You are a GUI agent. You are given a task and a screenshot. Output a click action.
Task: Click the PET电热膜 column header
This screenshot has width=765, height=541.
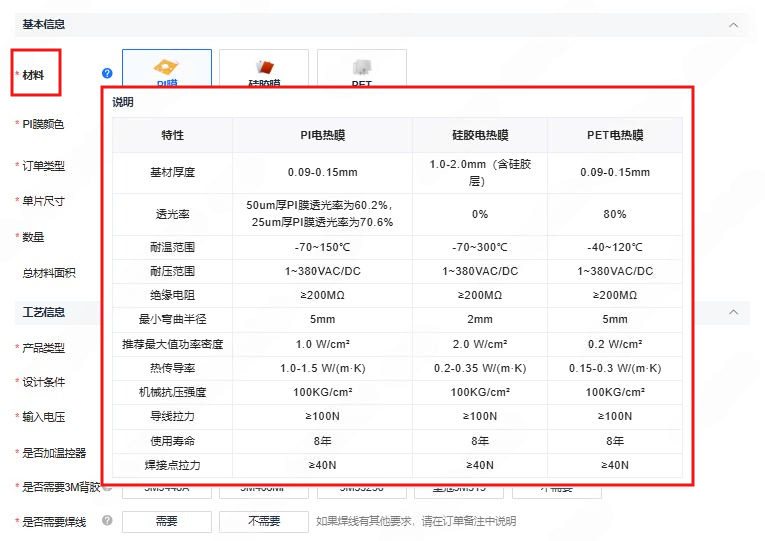coord(614,135)
